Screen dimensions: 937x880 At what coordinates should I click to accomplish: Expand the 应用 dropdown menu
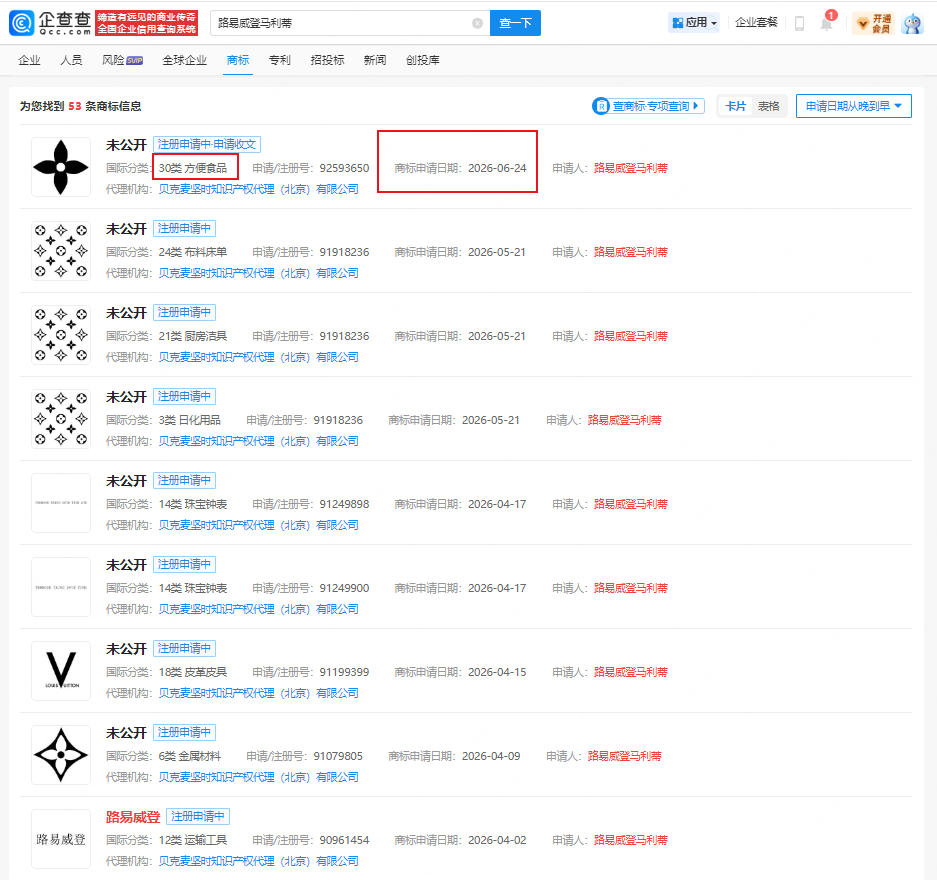(694, 23)
